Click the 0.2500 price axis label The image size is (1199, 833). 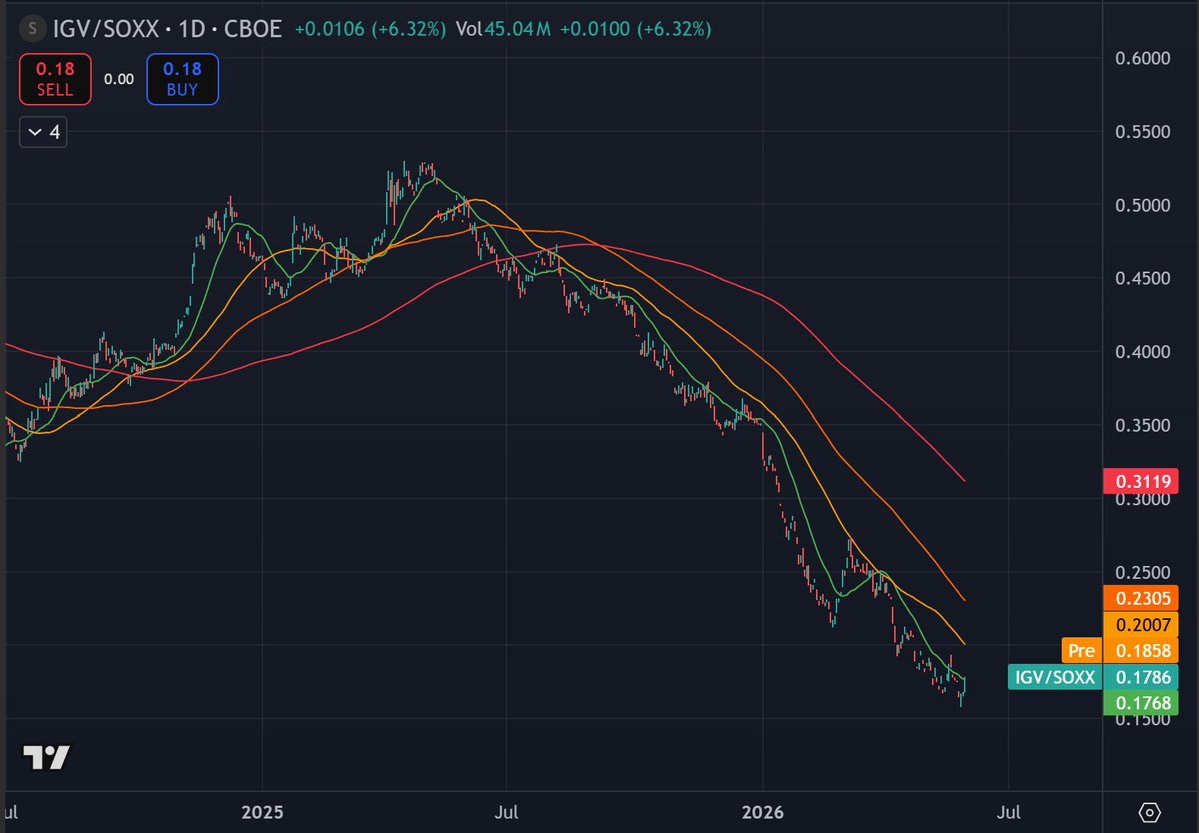(x=1142, y=572)
